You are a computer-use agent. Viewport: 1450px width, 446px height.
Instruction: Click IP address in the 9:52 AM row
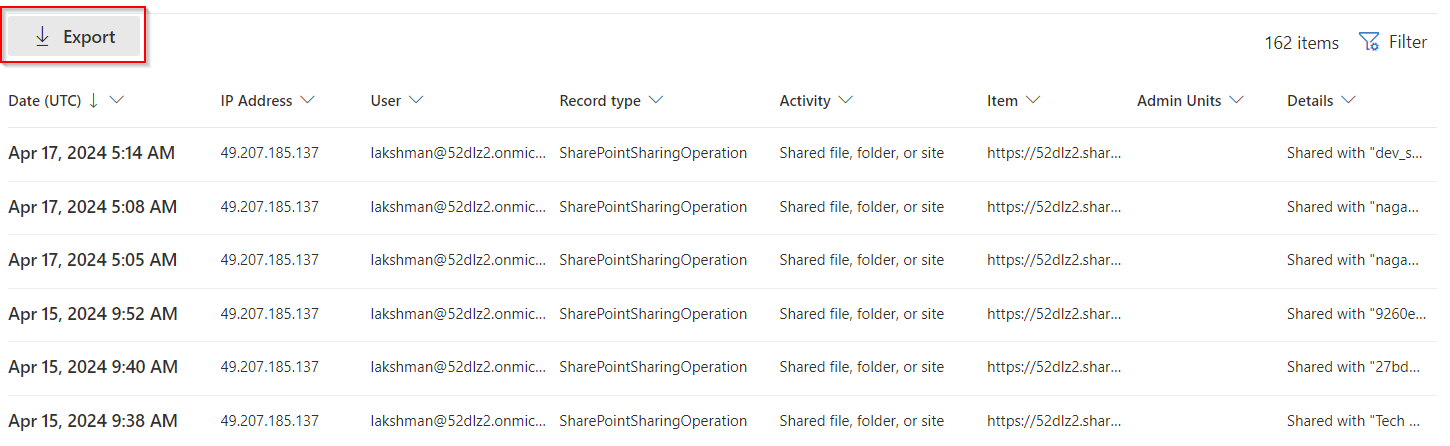pyautogui.click(x=270, y=314)
